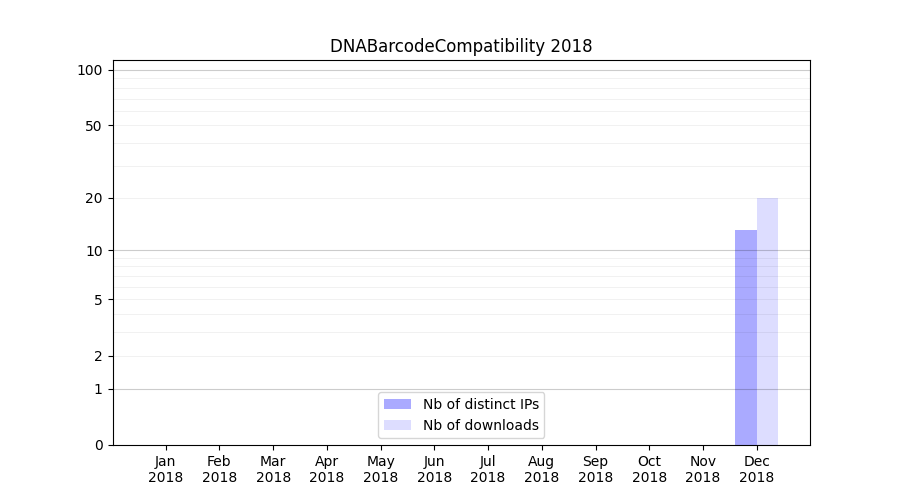Viewport: 900px width, 500px height.
Task: Click the Dec 2018 x-axis label
Action: (x=757, y=469)
